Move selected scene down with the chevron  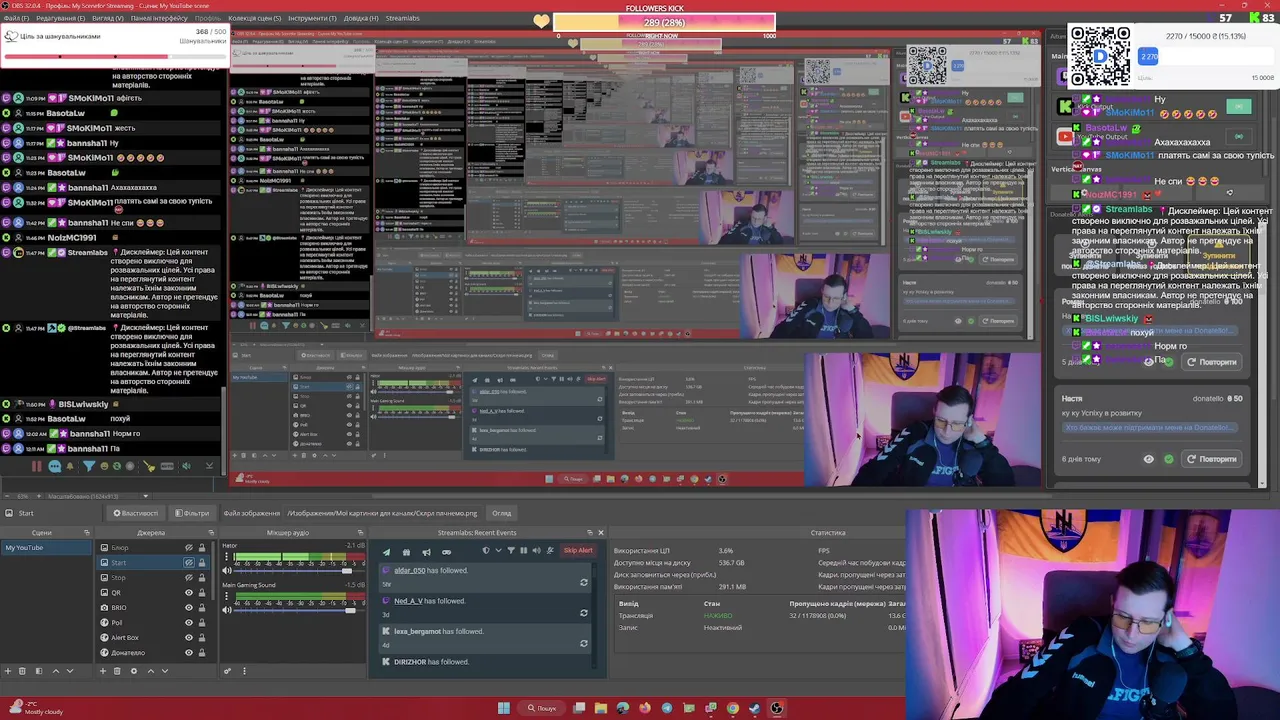(x=70, y=671)
